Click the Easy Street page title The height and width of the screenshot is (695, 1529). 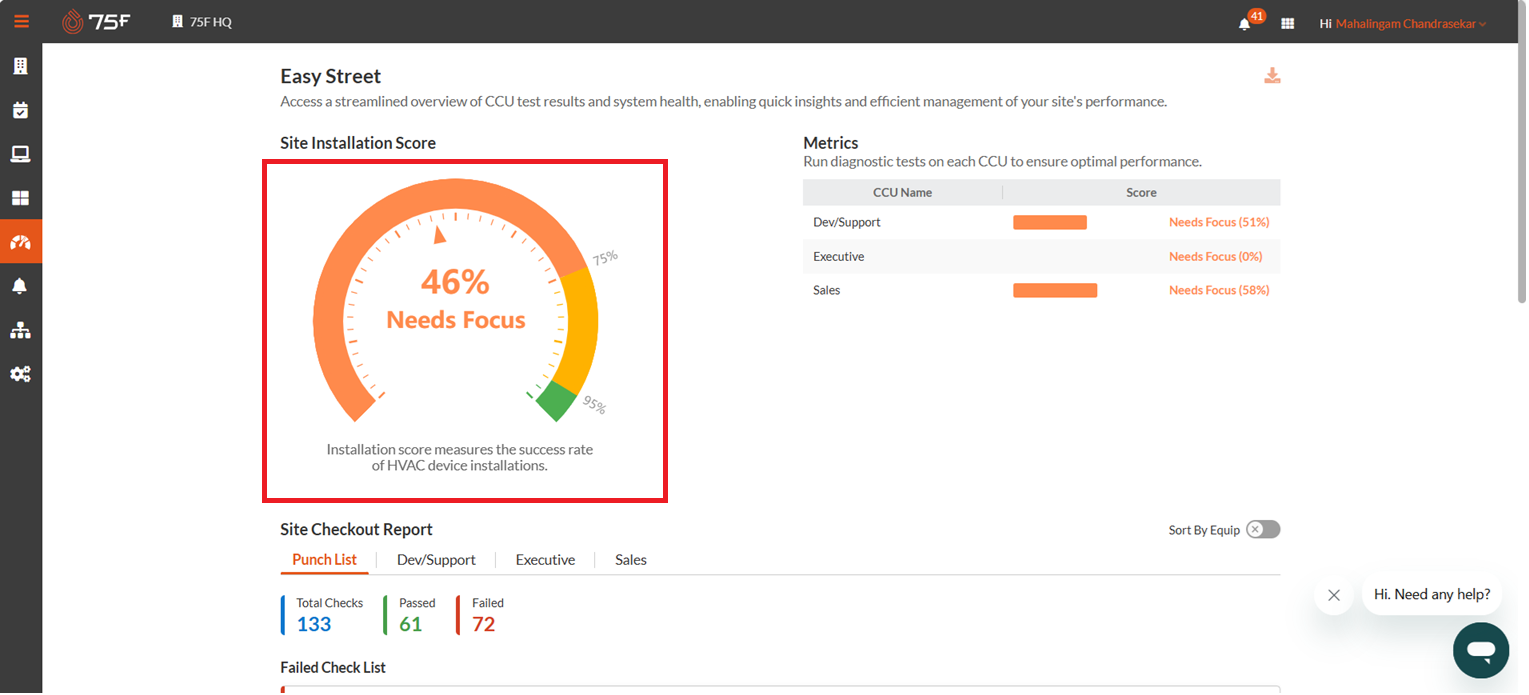click(331, 76)
